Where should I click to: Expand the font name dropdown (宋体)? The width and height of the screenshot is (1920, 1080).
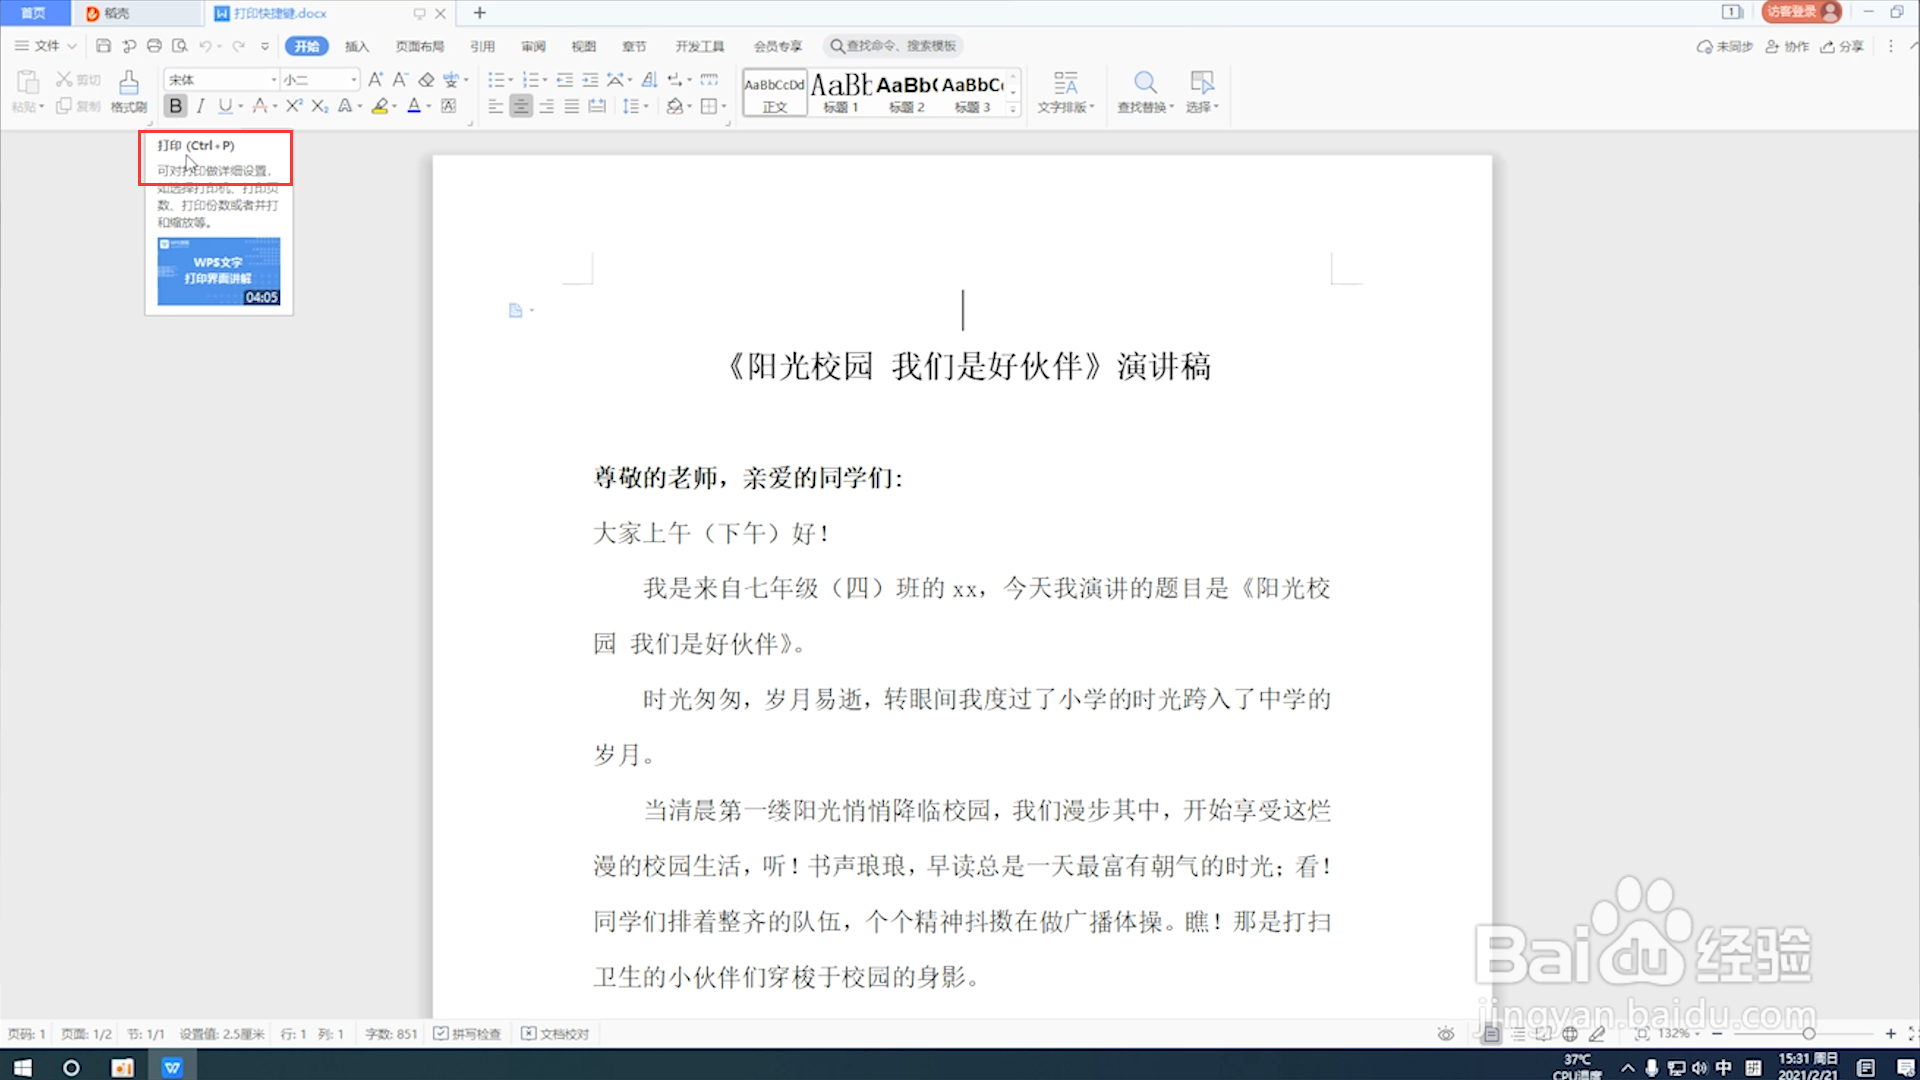pyautogui.click(x=274, y=80)
